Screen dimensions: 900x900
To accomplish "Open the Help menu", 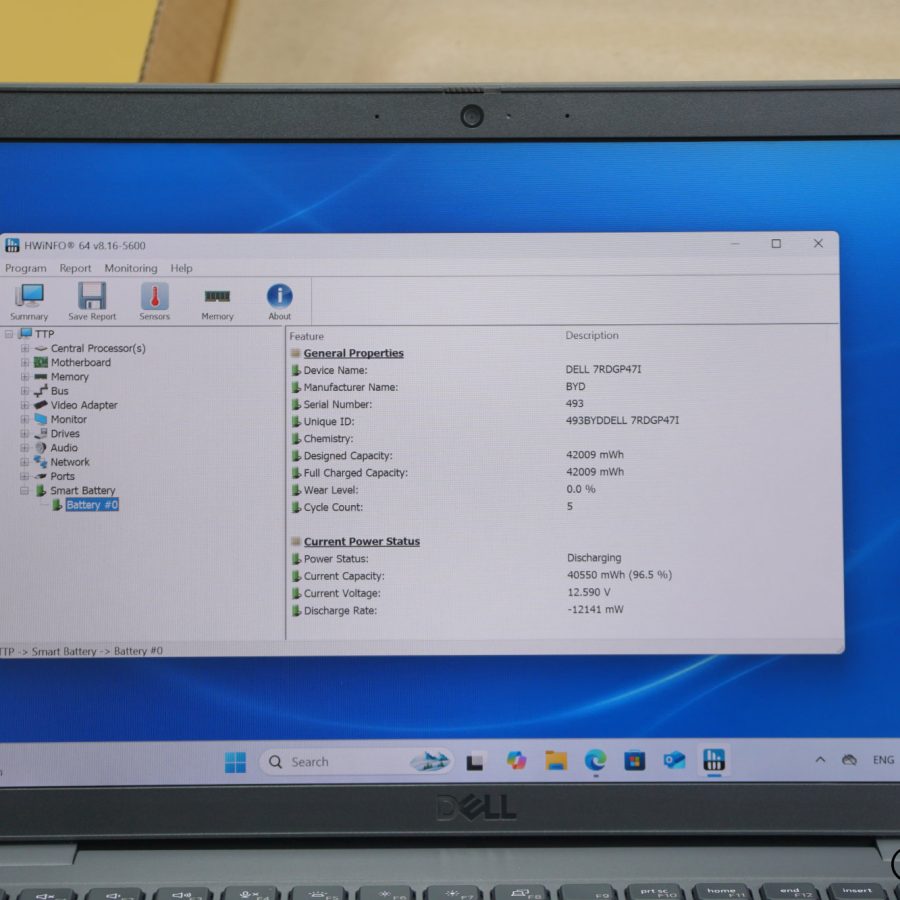I will click(x=181, y=268).
